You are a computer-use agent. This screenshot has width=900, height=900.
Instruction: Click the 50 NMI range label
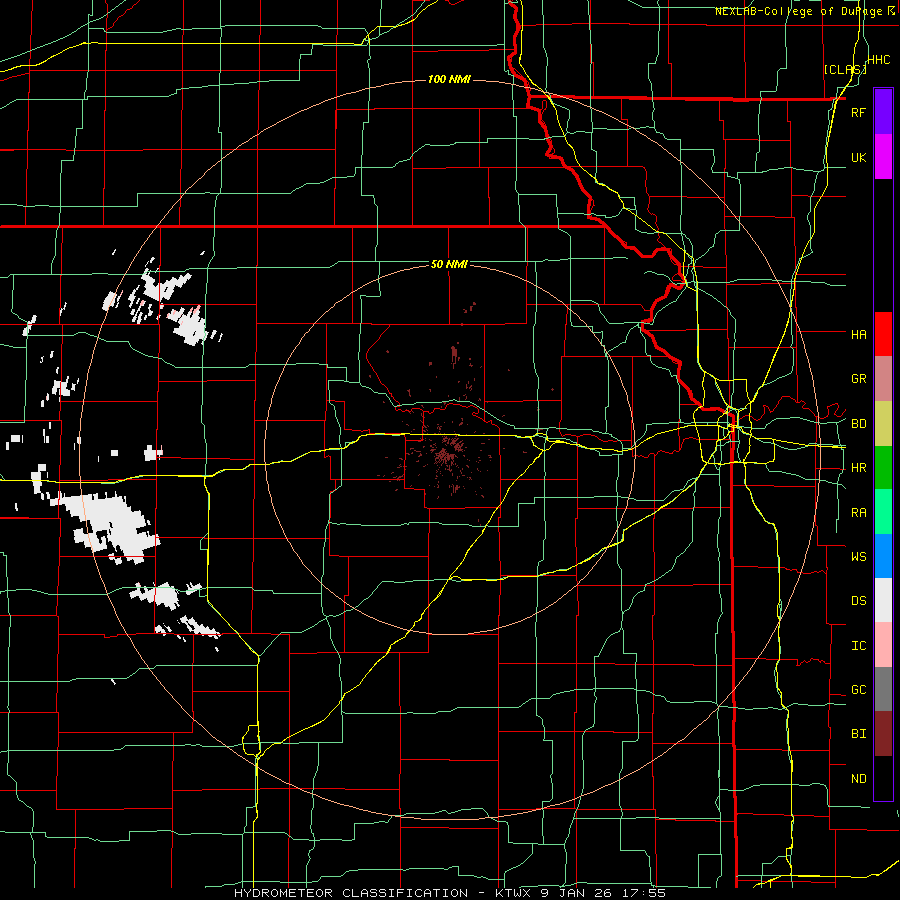coord(449,264)
